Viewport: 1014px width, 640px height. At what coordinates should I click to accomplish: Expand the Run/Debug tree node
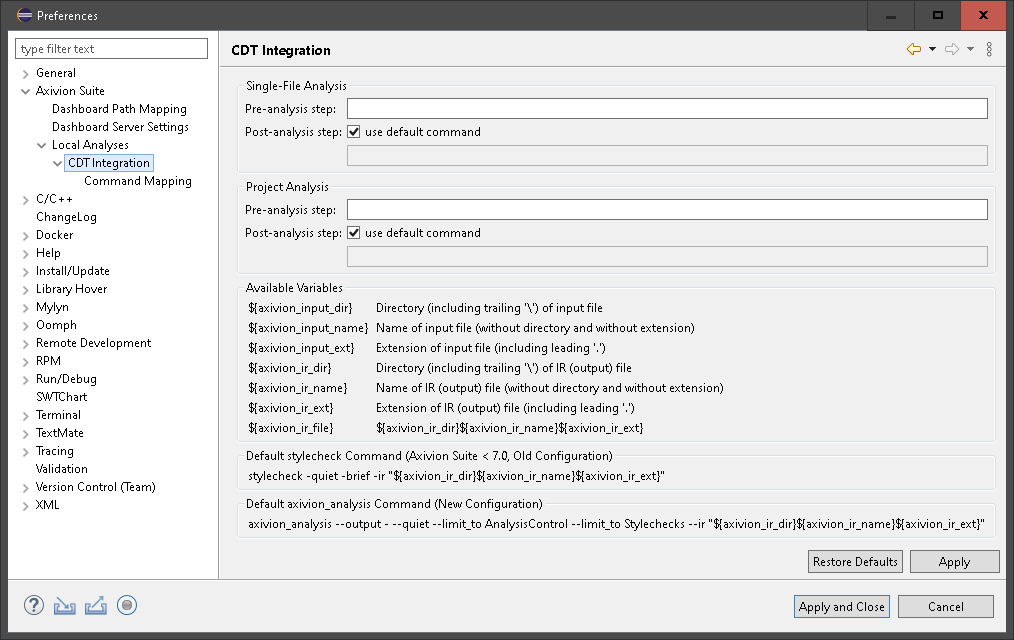26,380
